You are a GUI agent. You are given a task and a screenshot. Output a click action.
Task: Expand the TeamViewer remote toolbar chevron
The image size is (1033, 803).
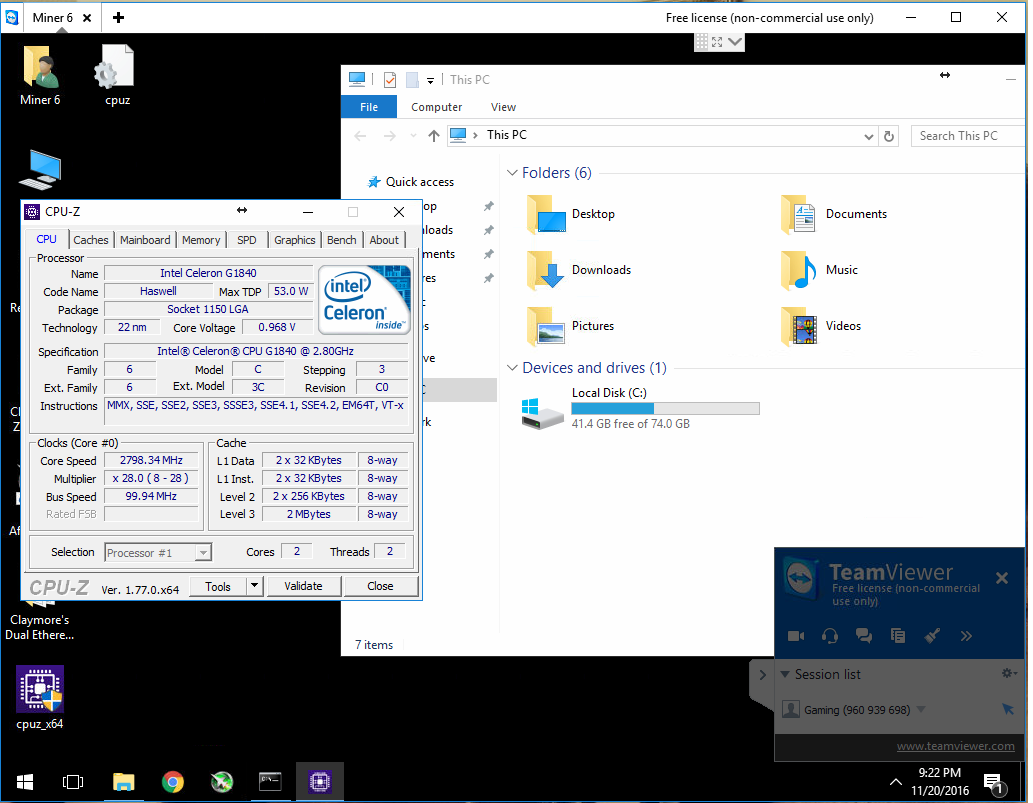735,42
